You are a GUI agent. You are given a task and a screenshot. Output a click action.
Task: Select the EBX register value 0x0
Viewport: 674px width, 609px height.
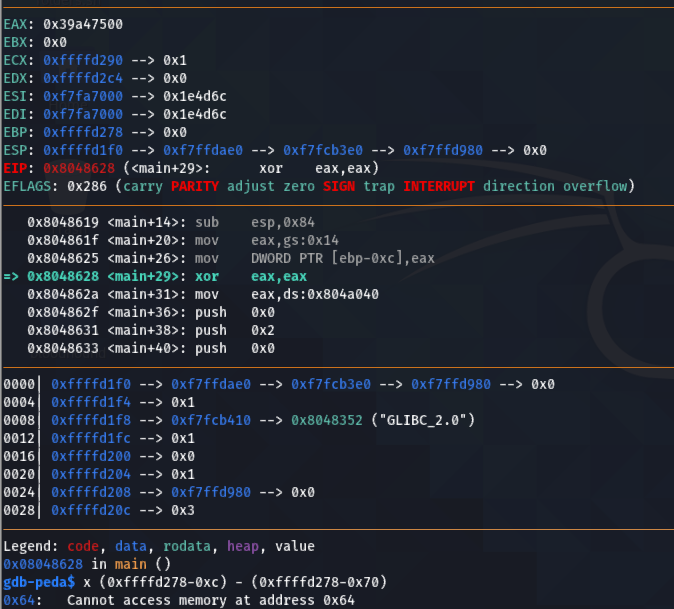[x=55, y=42]
